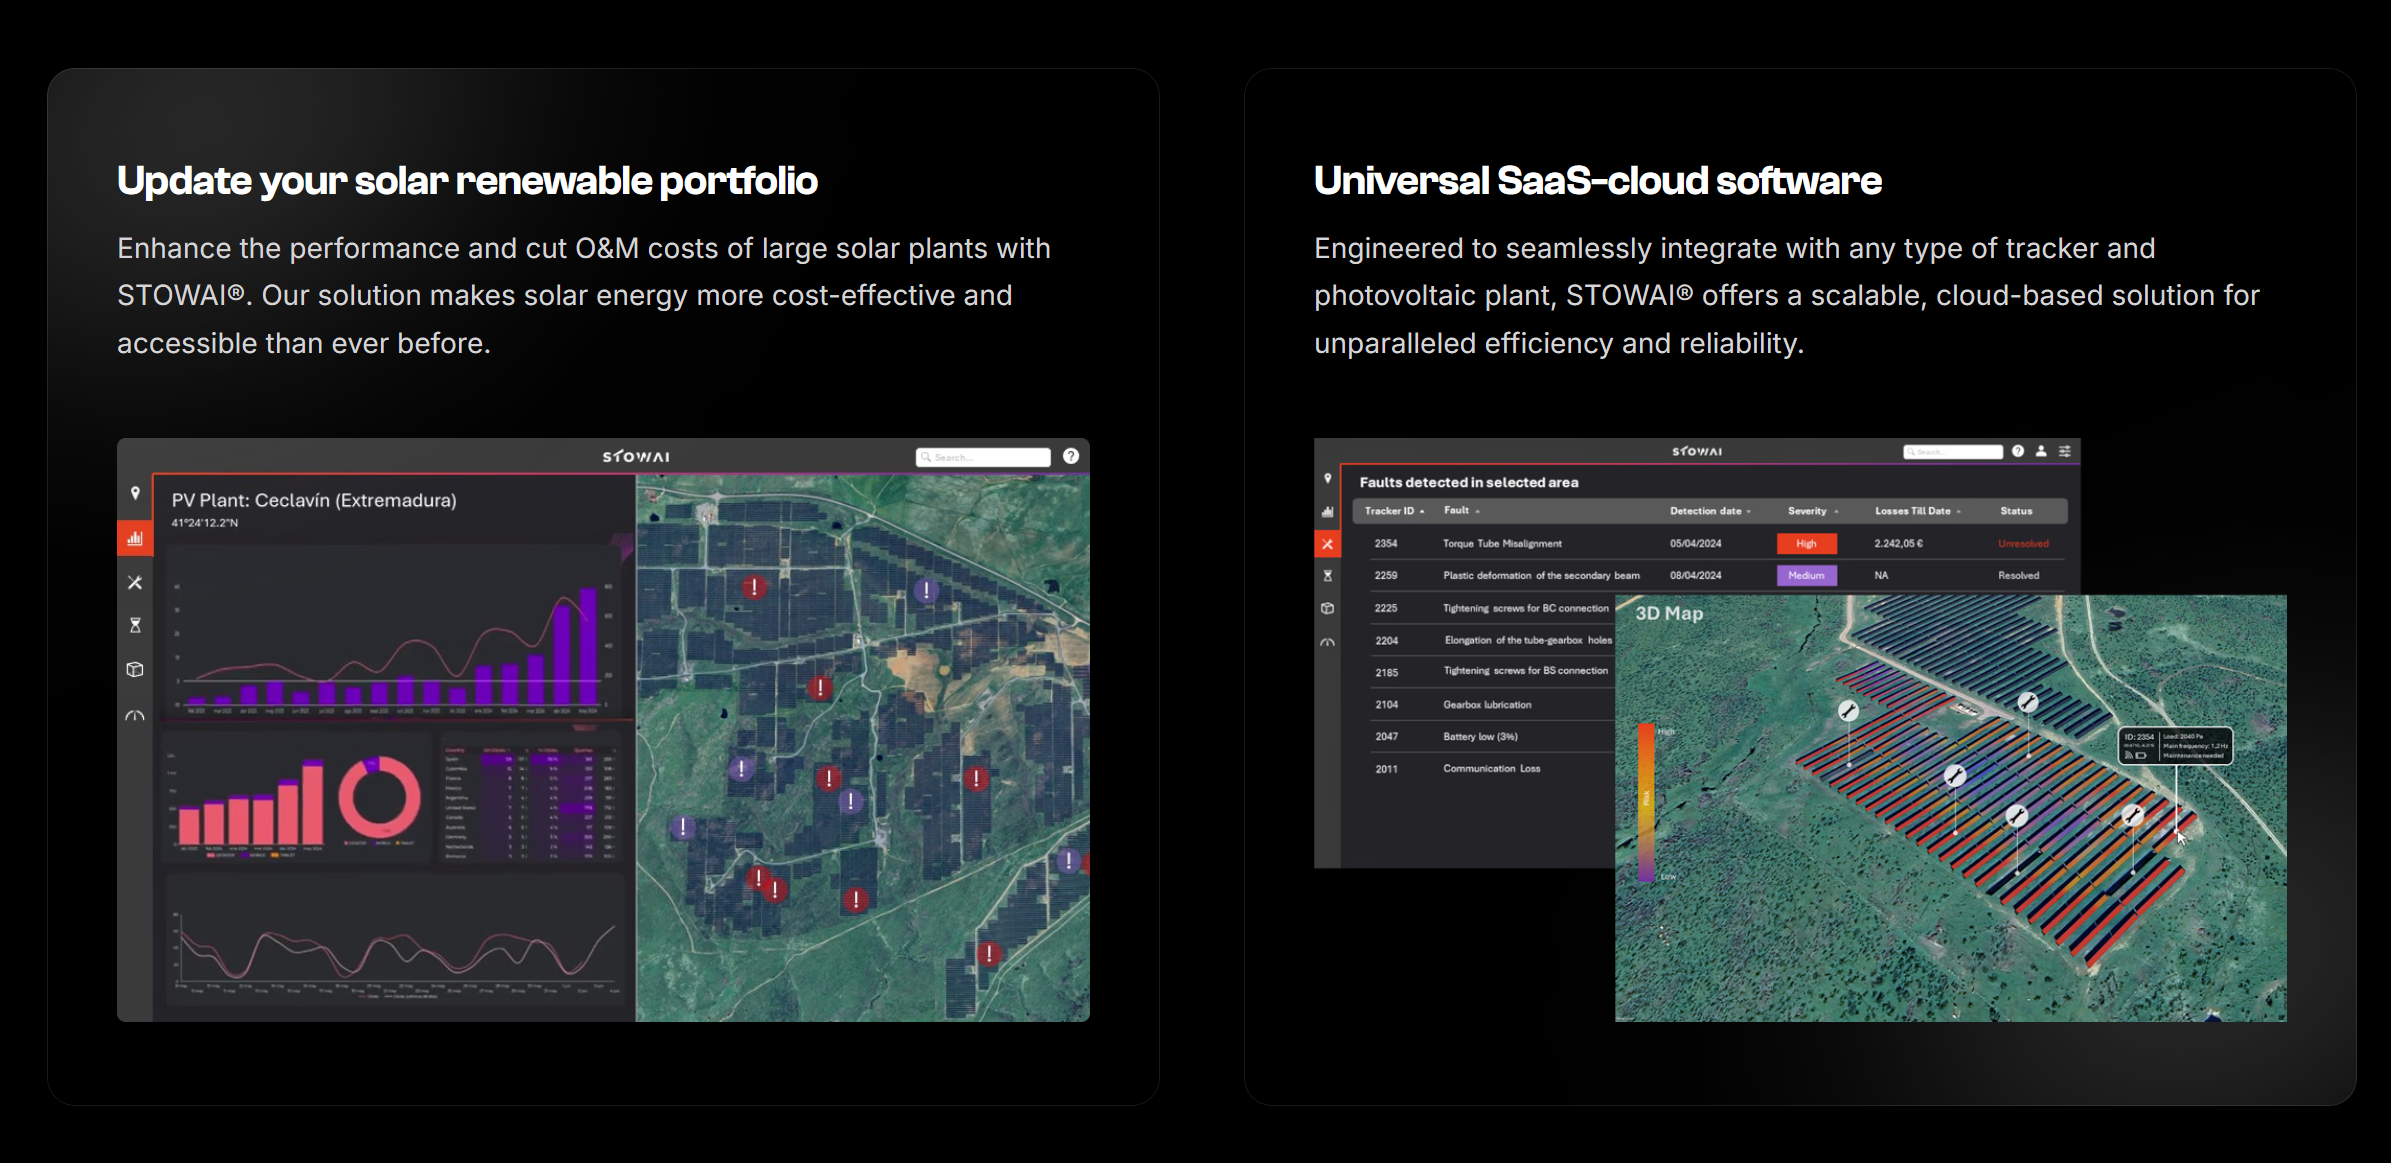The width and height of the screenshot is (2391, 1163).
Task: Select the Tightening screws for BS connection fault
Action: (x=1525, y=671)
